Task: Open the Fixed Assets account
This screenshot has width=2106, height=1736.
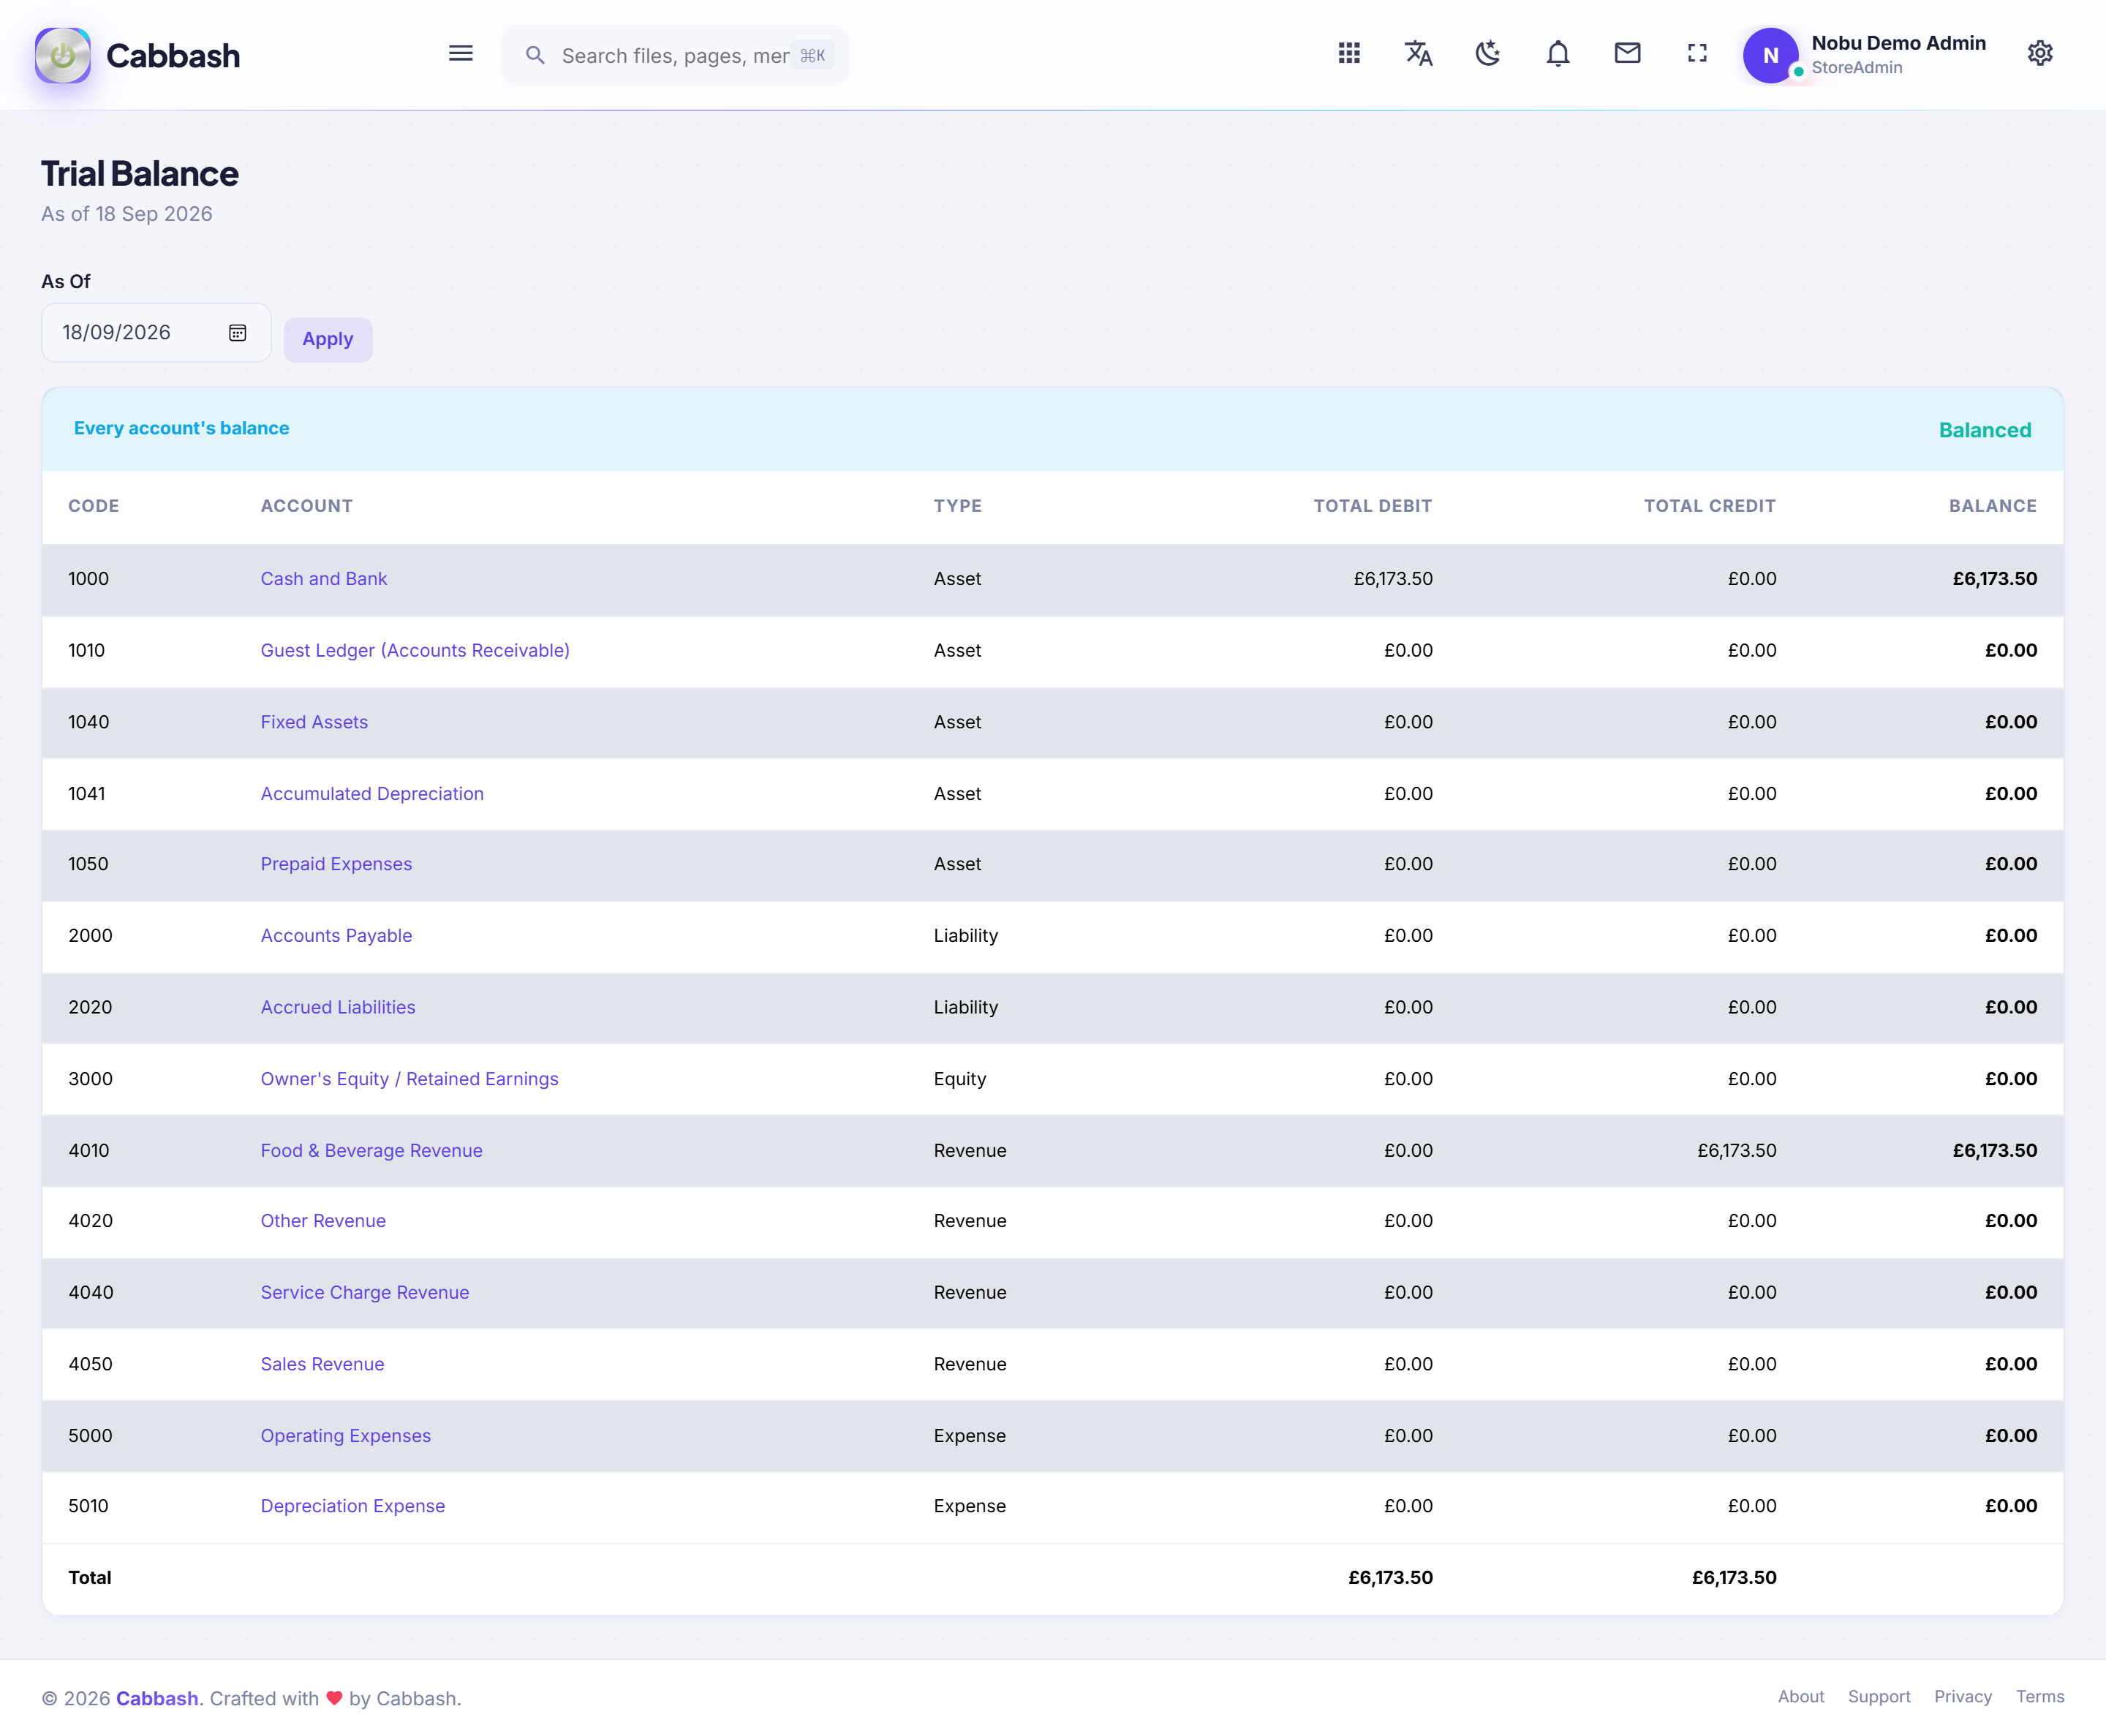Action: [314, 722]
